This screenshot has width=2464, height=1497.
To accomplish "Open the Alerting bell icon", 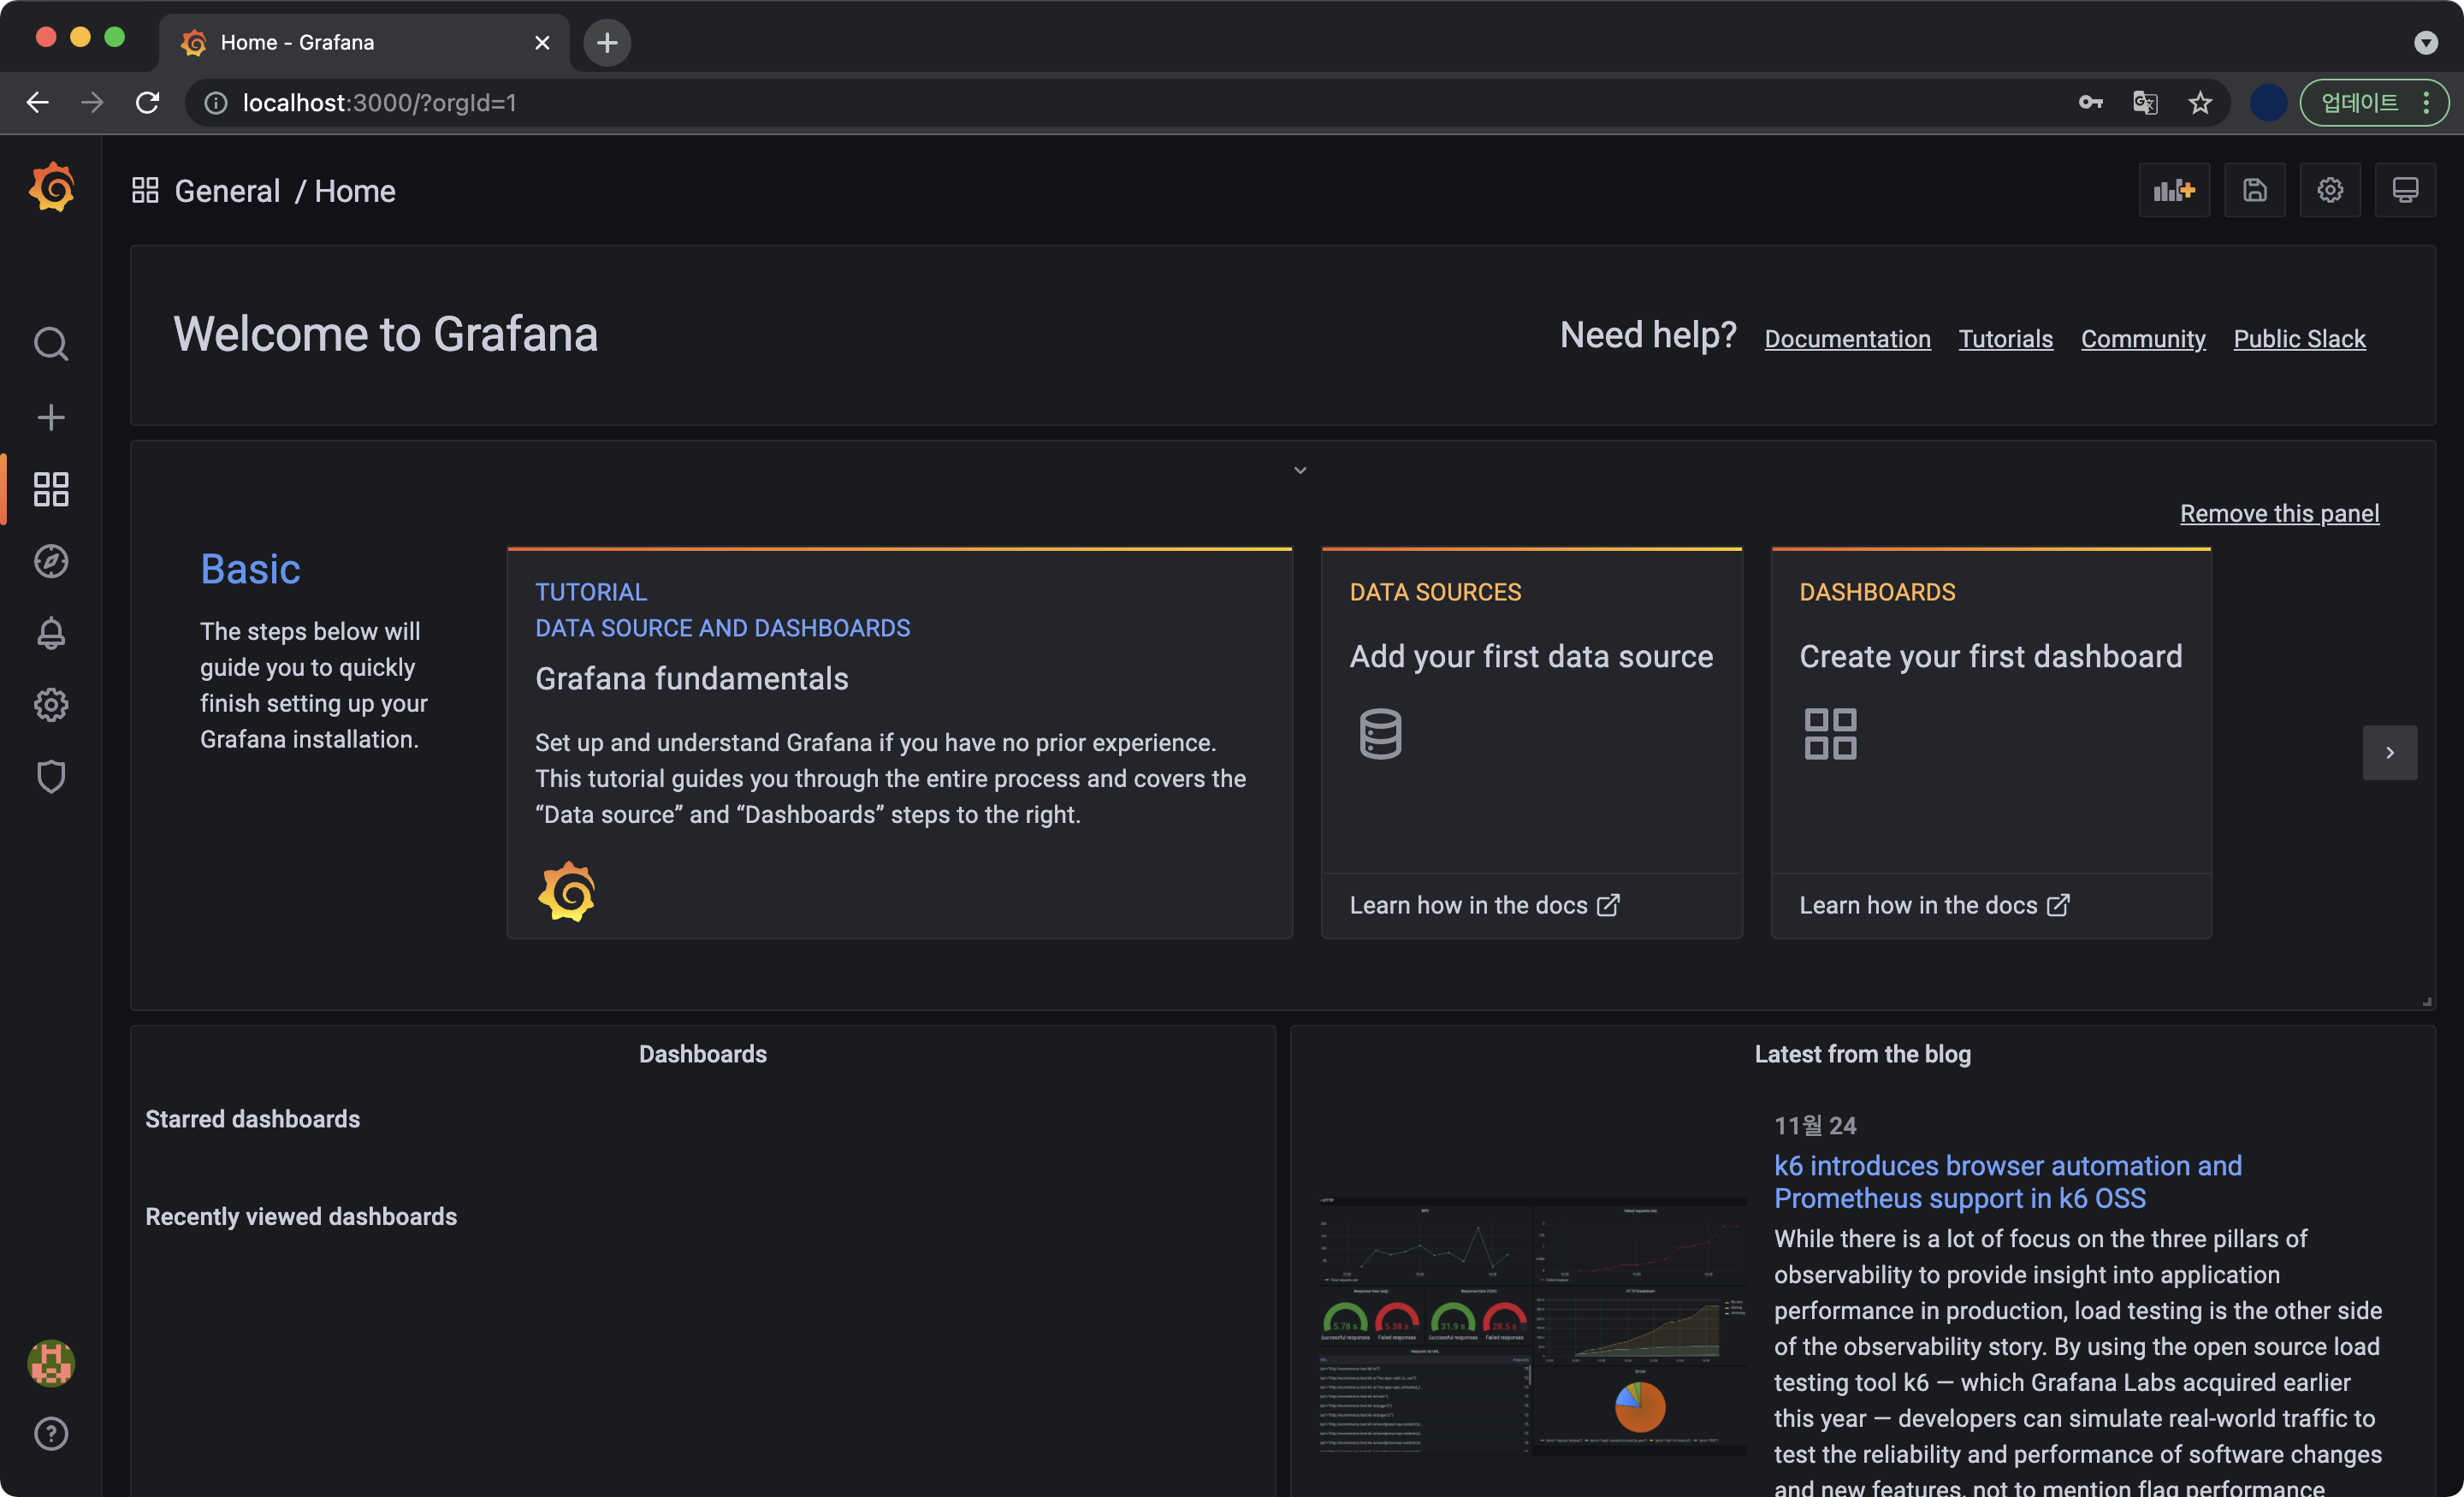I will pyautogui.click(x=50, y=633).
